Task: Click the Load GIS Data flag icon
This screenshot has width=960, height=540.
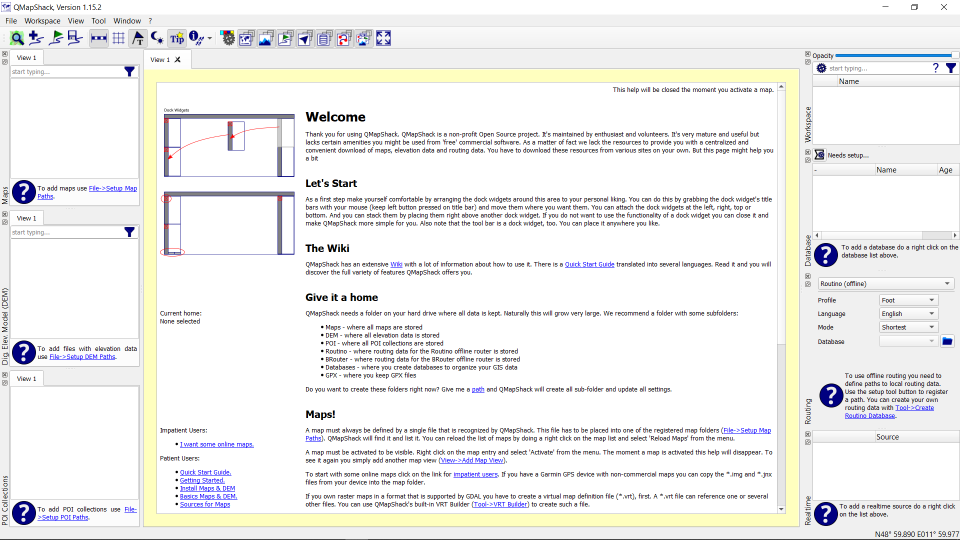Action: coord(56,39)
